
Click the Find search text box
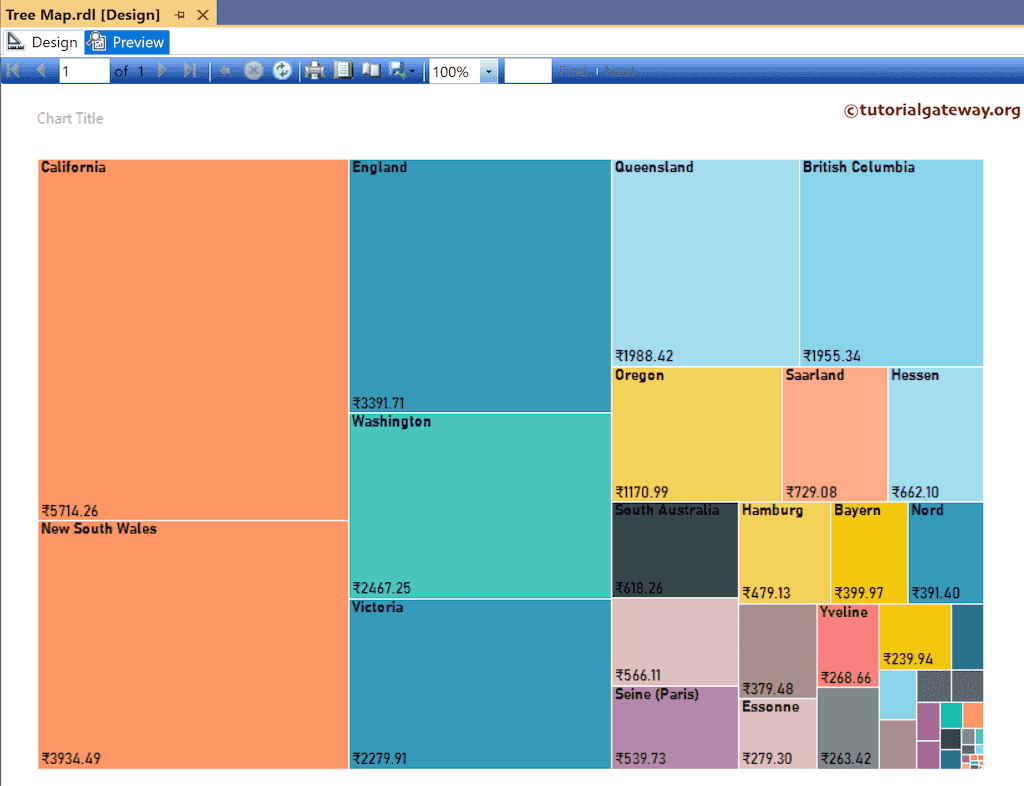tap(530, 70)
